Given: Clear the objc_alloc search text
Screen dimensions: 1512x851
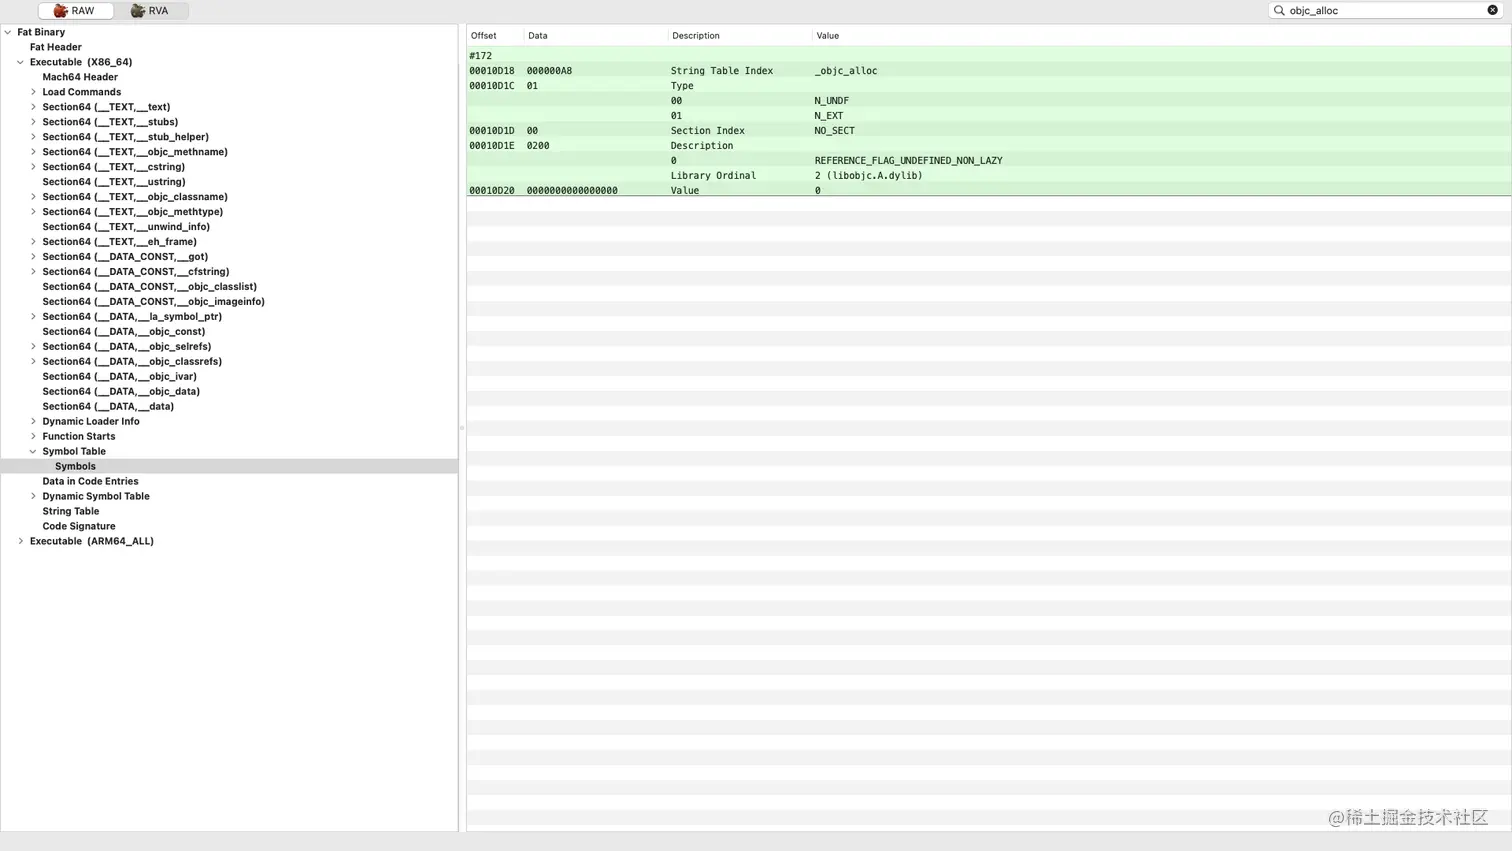Looking at the screenshot, I should point(1492,11).
